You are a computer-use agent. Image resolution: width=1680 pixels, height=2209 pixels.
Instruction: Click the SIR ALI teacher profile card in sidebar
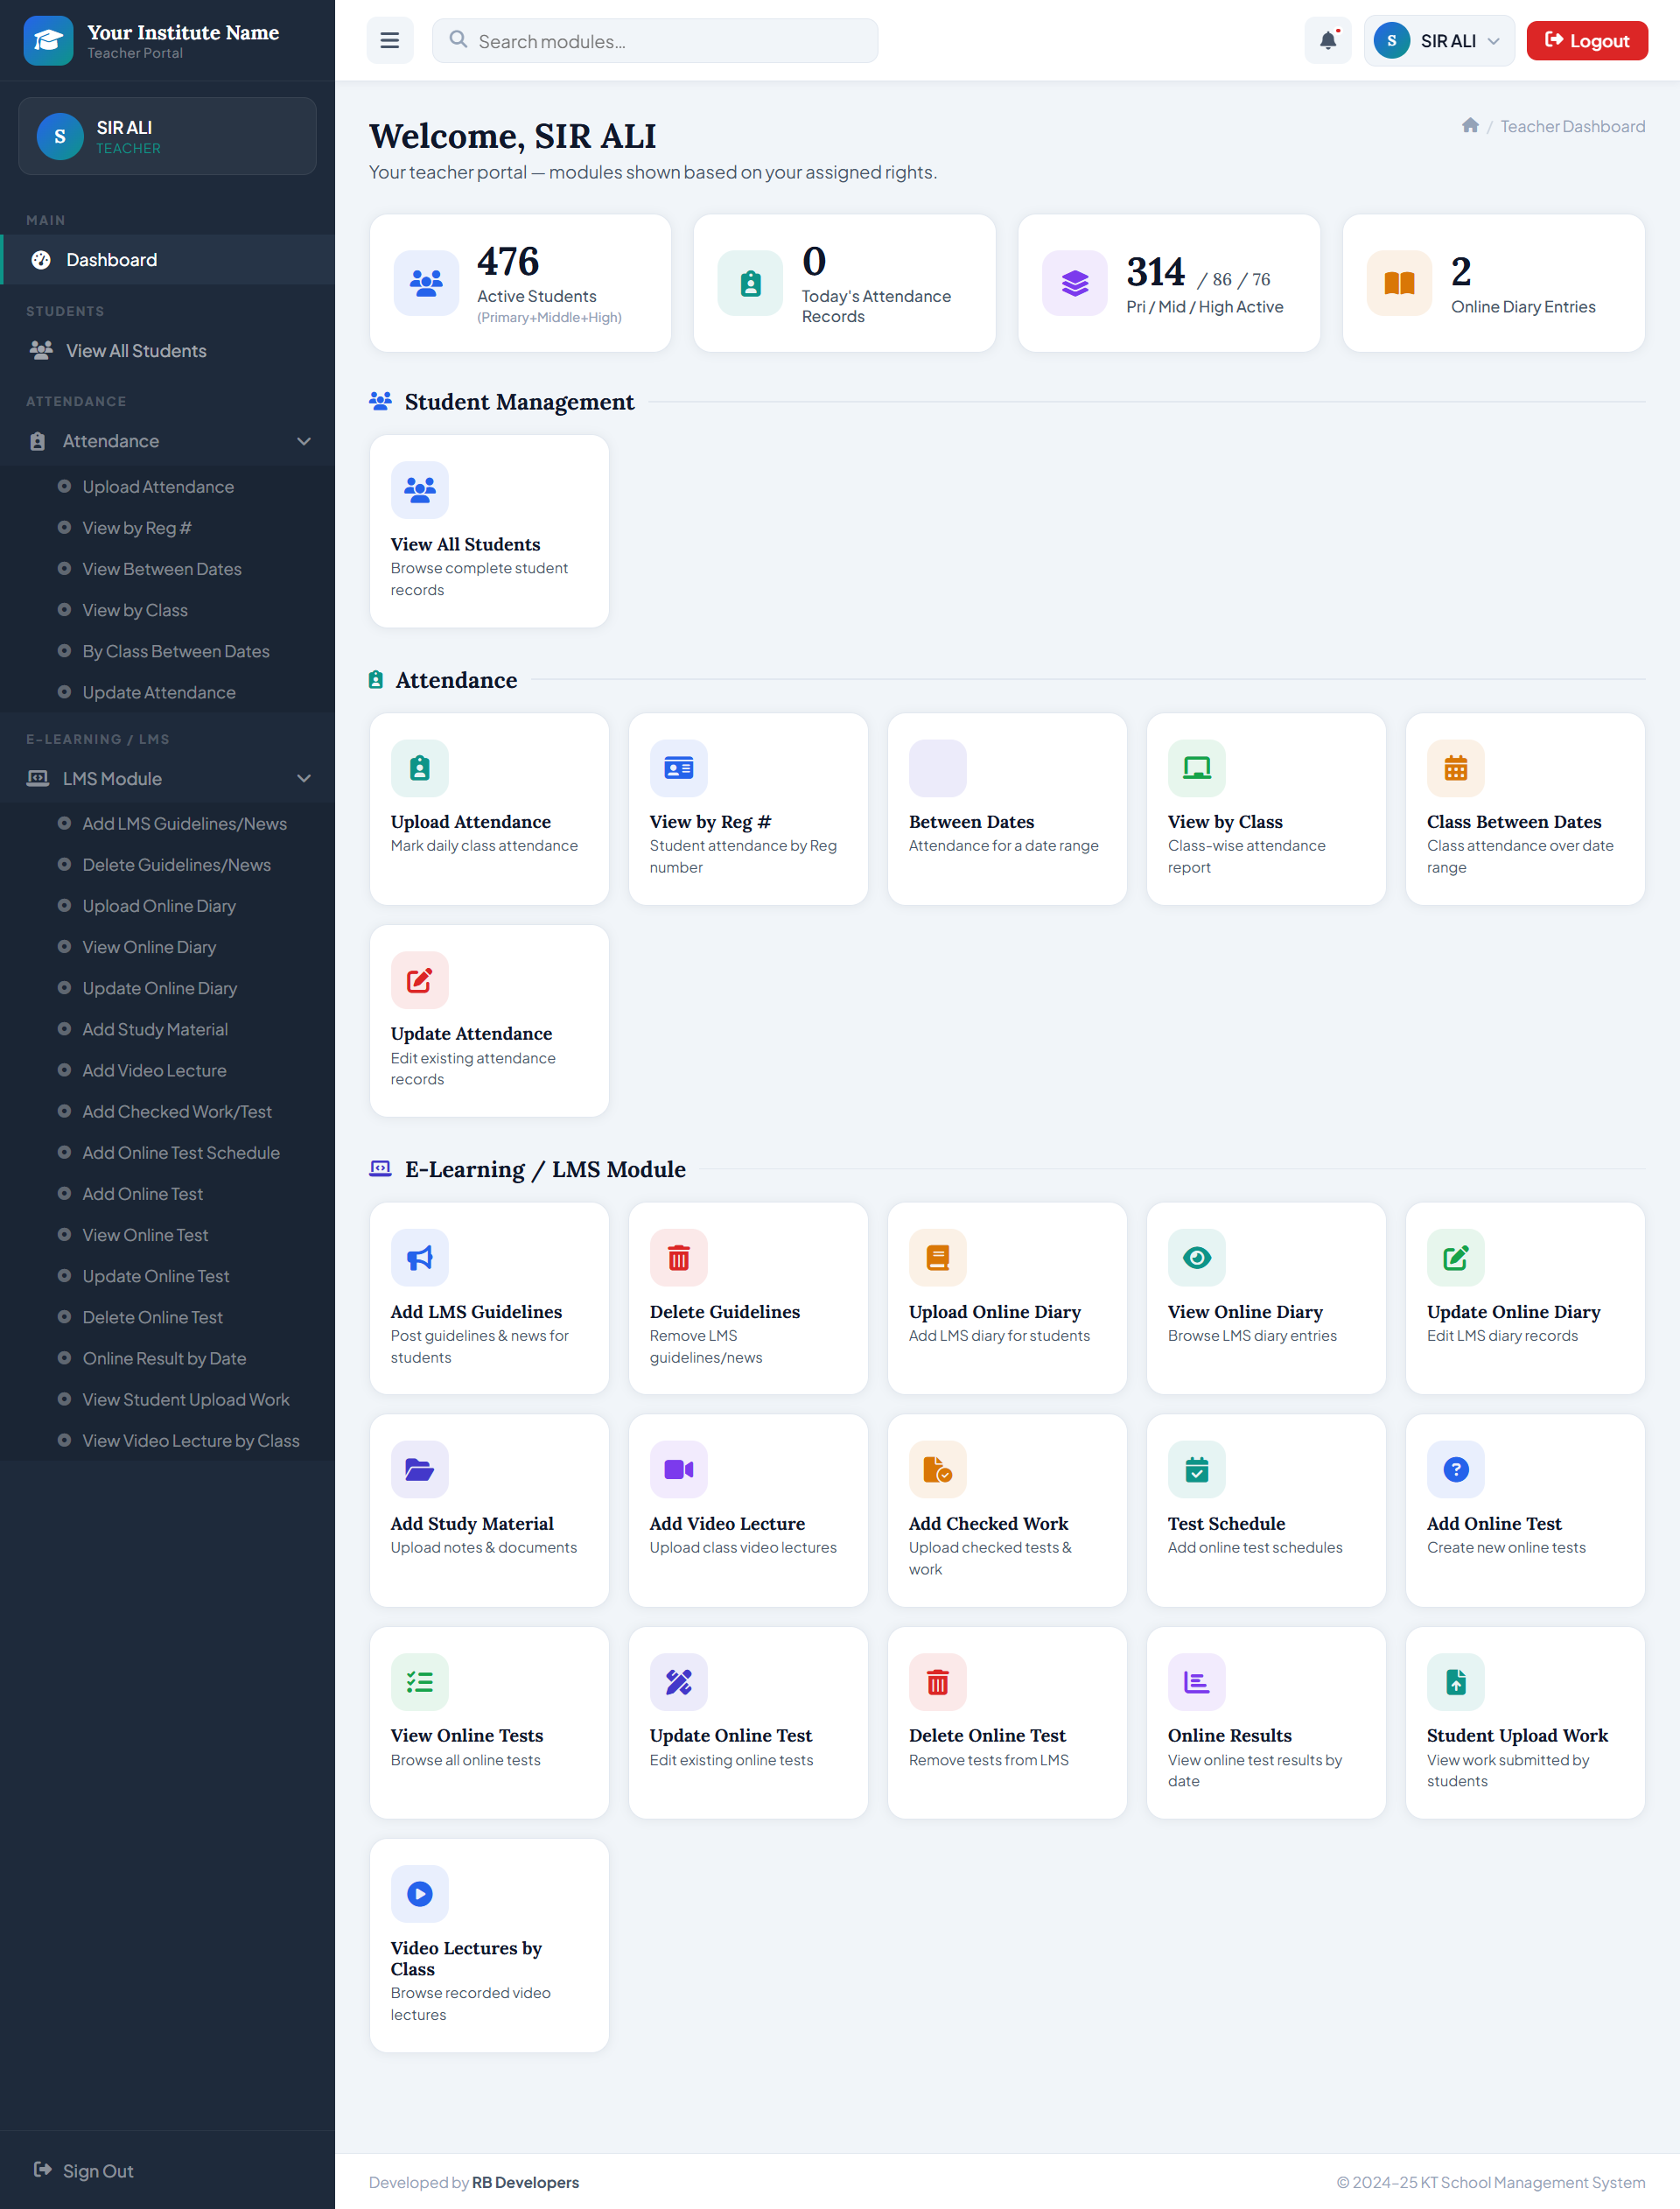point(168,136)
